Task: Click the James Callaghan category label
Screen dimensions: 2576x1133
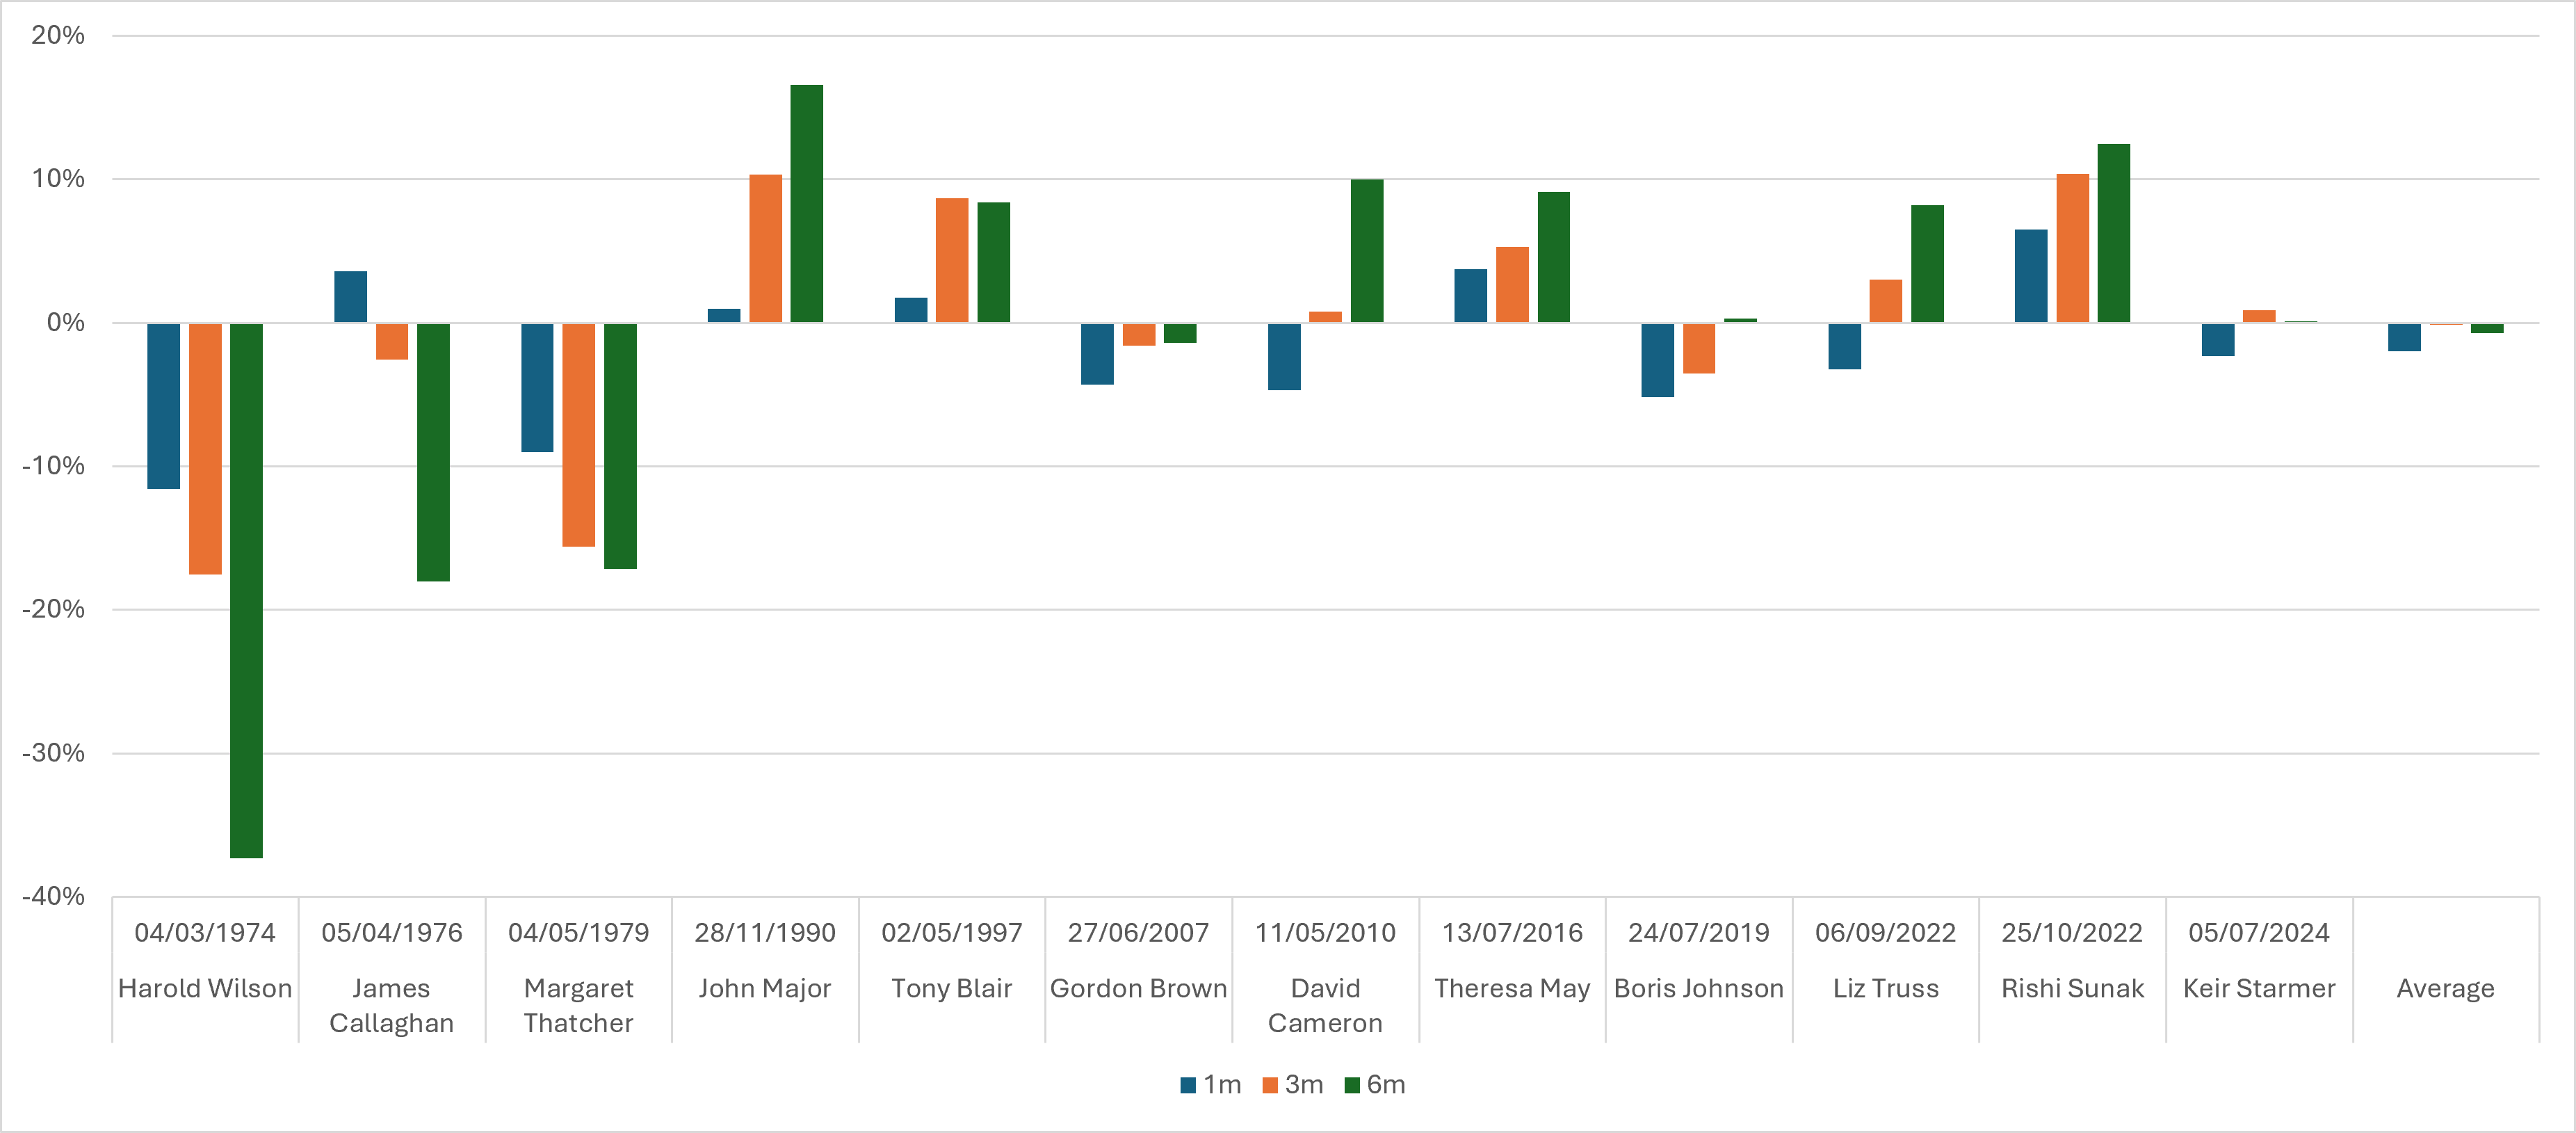Action: click(x=391, y=1005)
